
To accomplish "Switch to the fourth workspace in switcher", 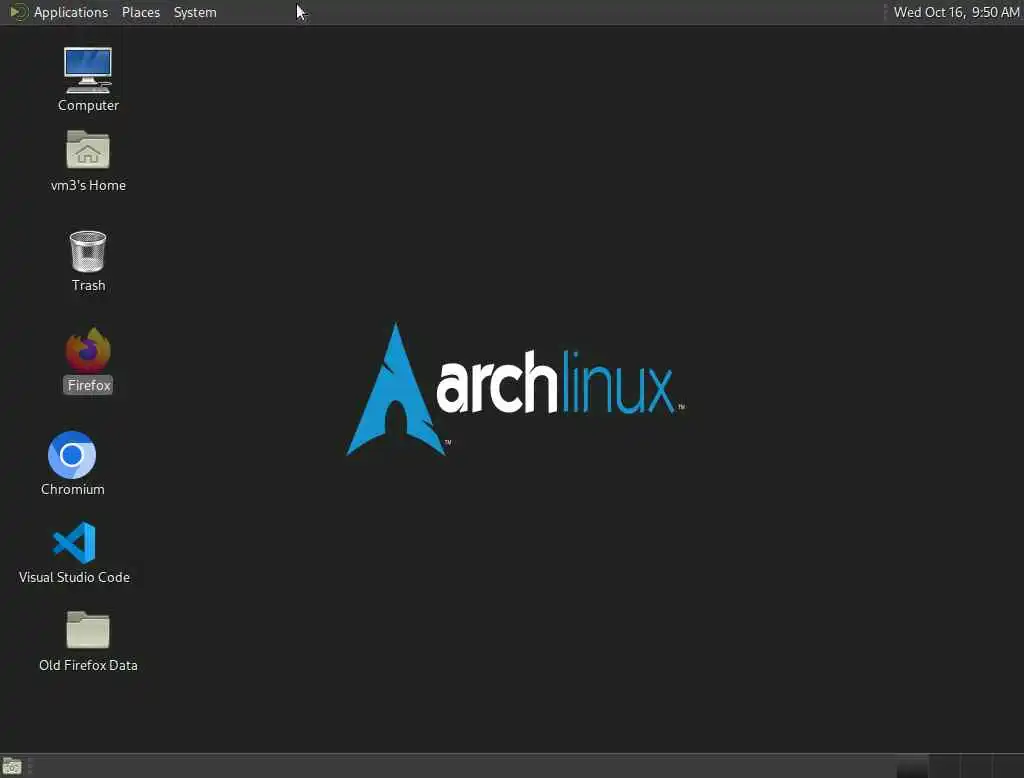I will click(1008, 766).
